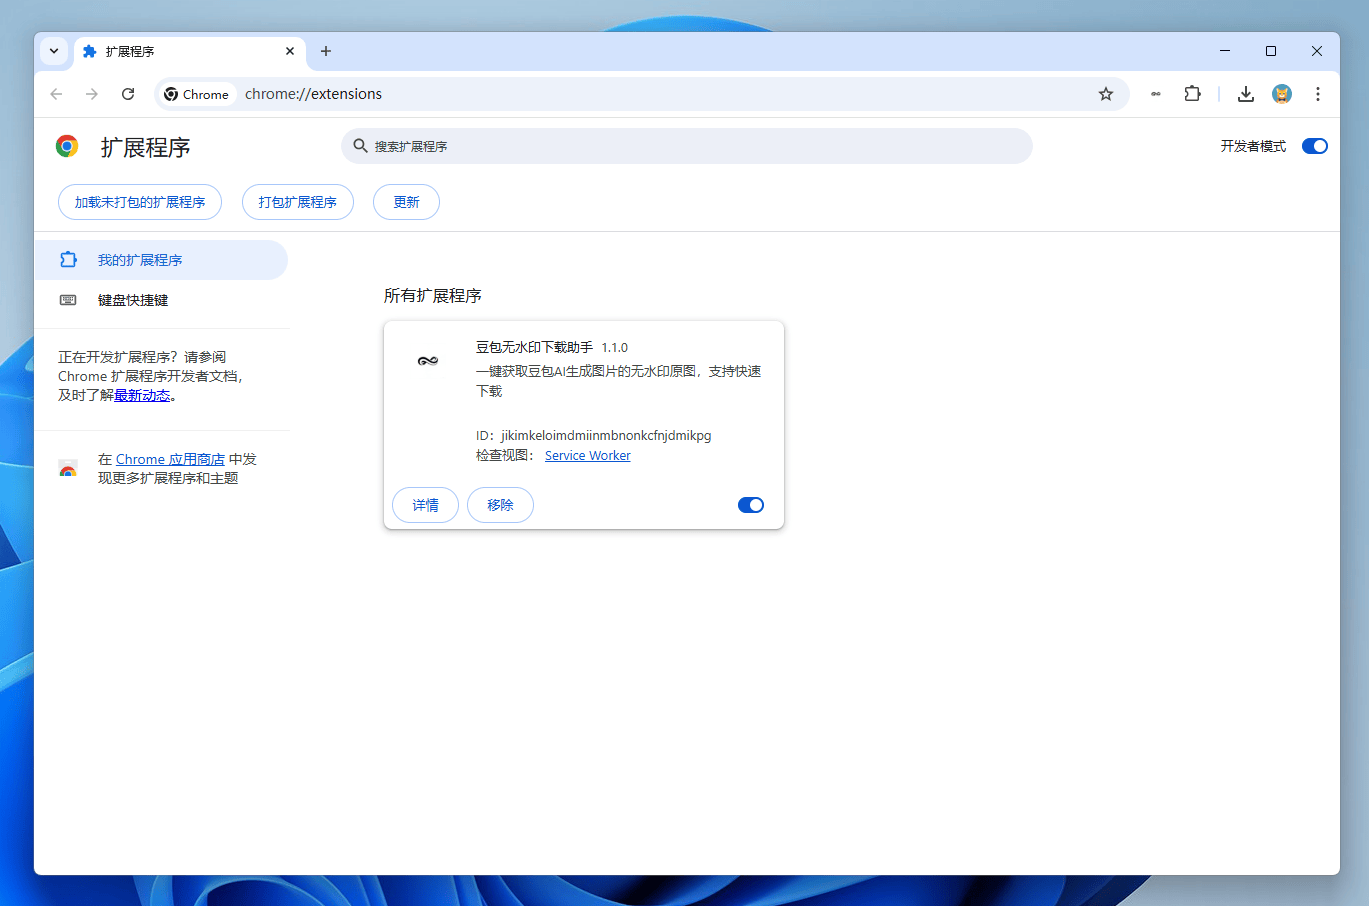This screenshot has height=906, width=1369.
Task: Reload the extensions page
Action: click(x=128, y=93)
